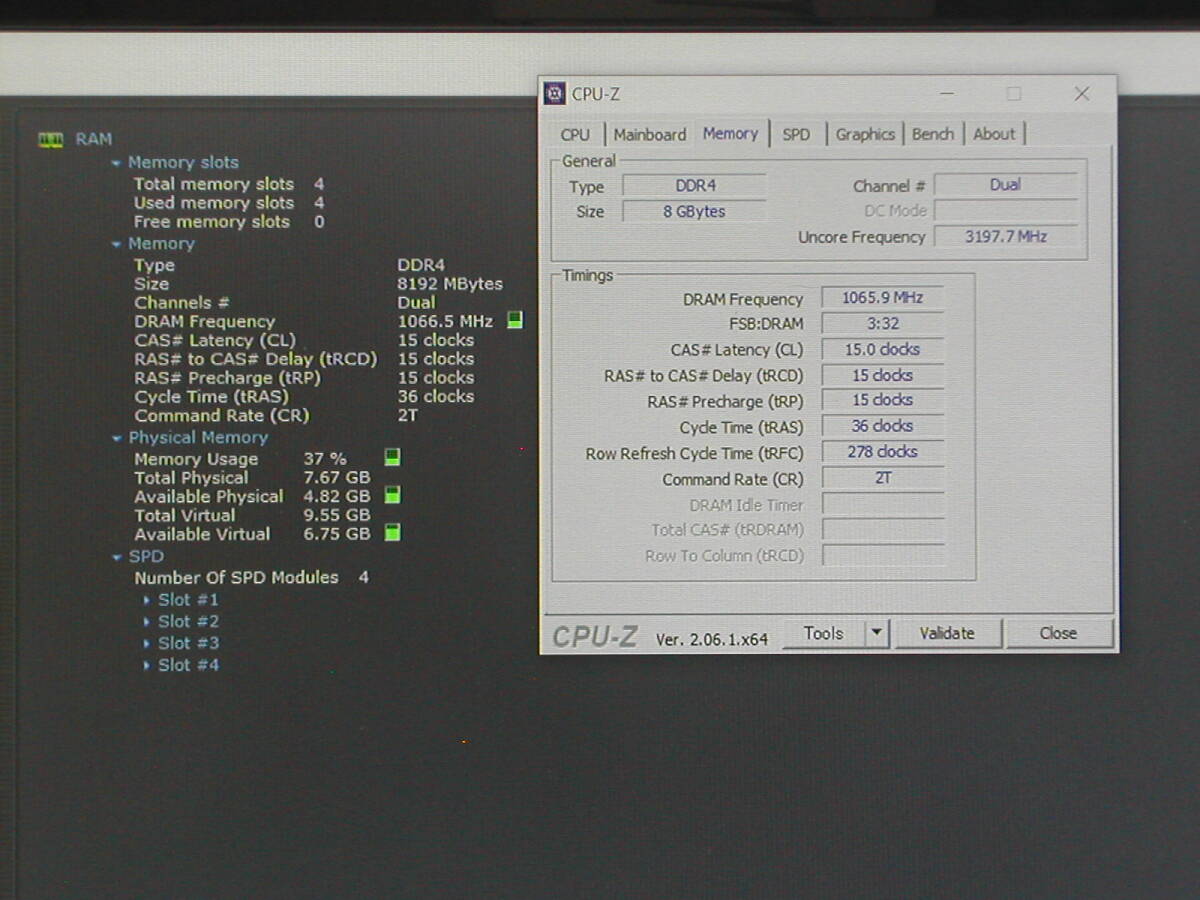Collapse the SPD section in Speccy

pyautogui.click(x=117, y=557)
